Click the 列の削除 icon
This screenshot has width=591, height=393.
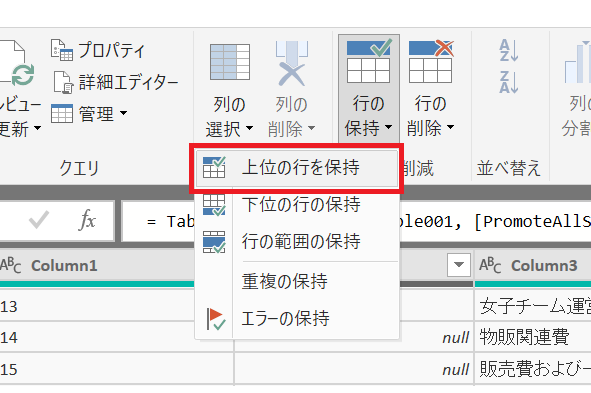(291, 63)
